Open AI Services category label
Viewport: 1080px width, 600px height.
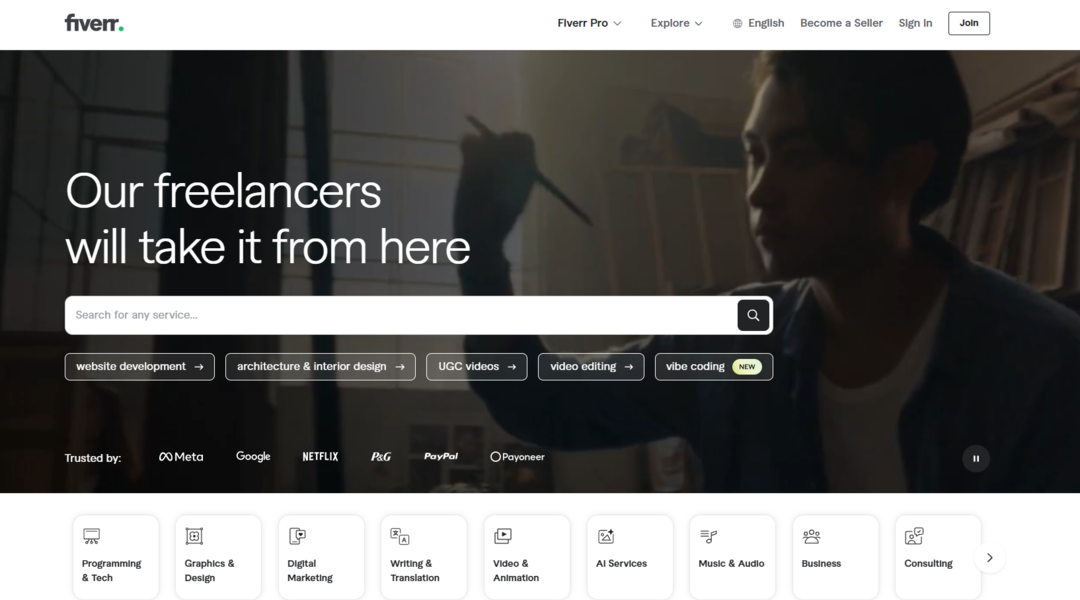pyautogui.click(x=621, y=563)
